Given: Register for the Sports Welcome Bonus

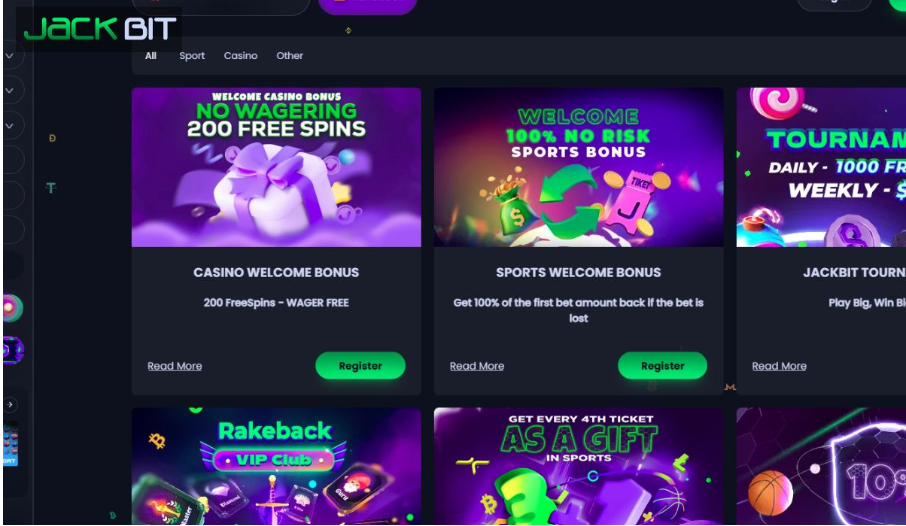Looking at the screenshot, I should [662, 365].
